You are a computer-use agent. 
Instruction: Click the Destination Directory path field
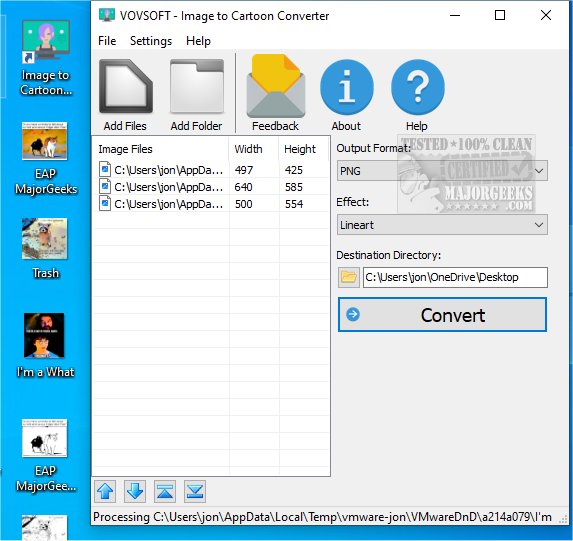pyautogui.click(x=455, y=277)
